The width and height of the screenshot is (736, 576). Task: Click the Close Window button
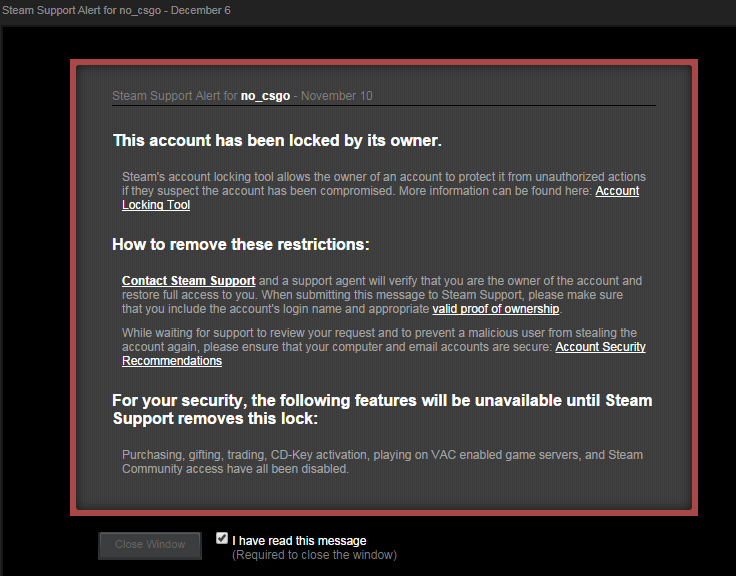[x=150, y=545]
